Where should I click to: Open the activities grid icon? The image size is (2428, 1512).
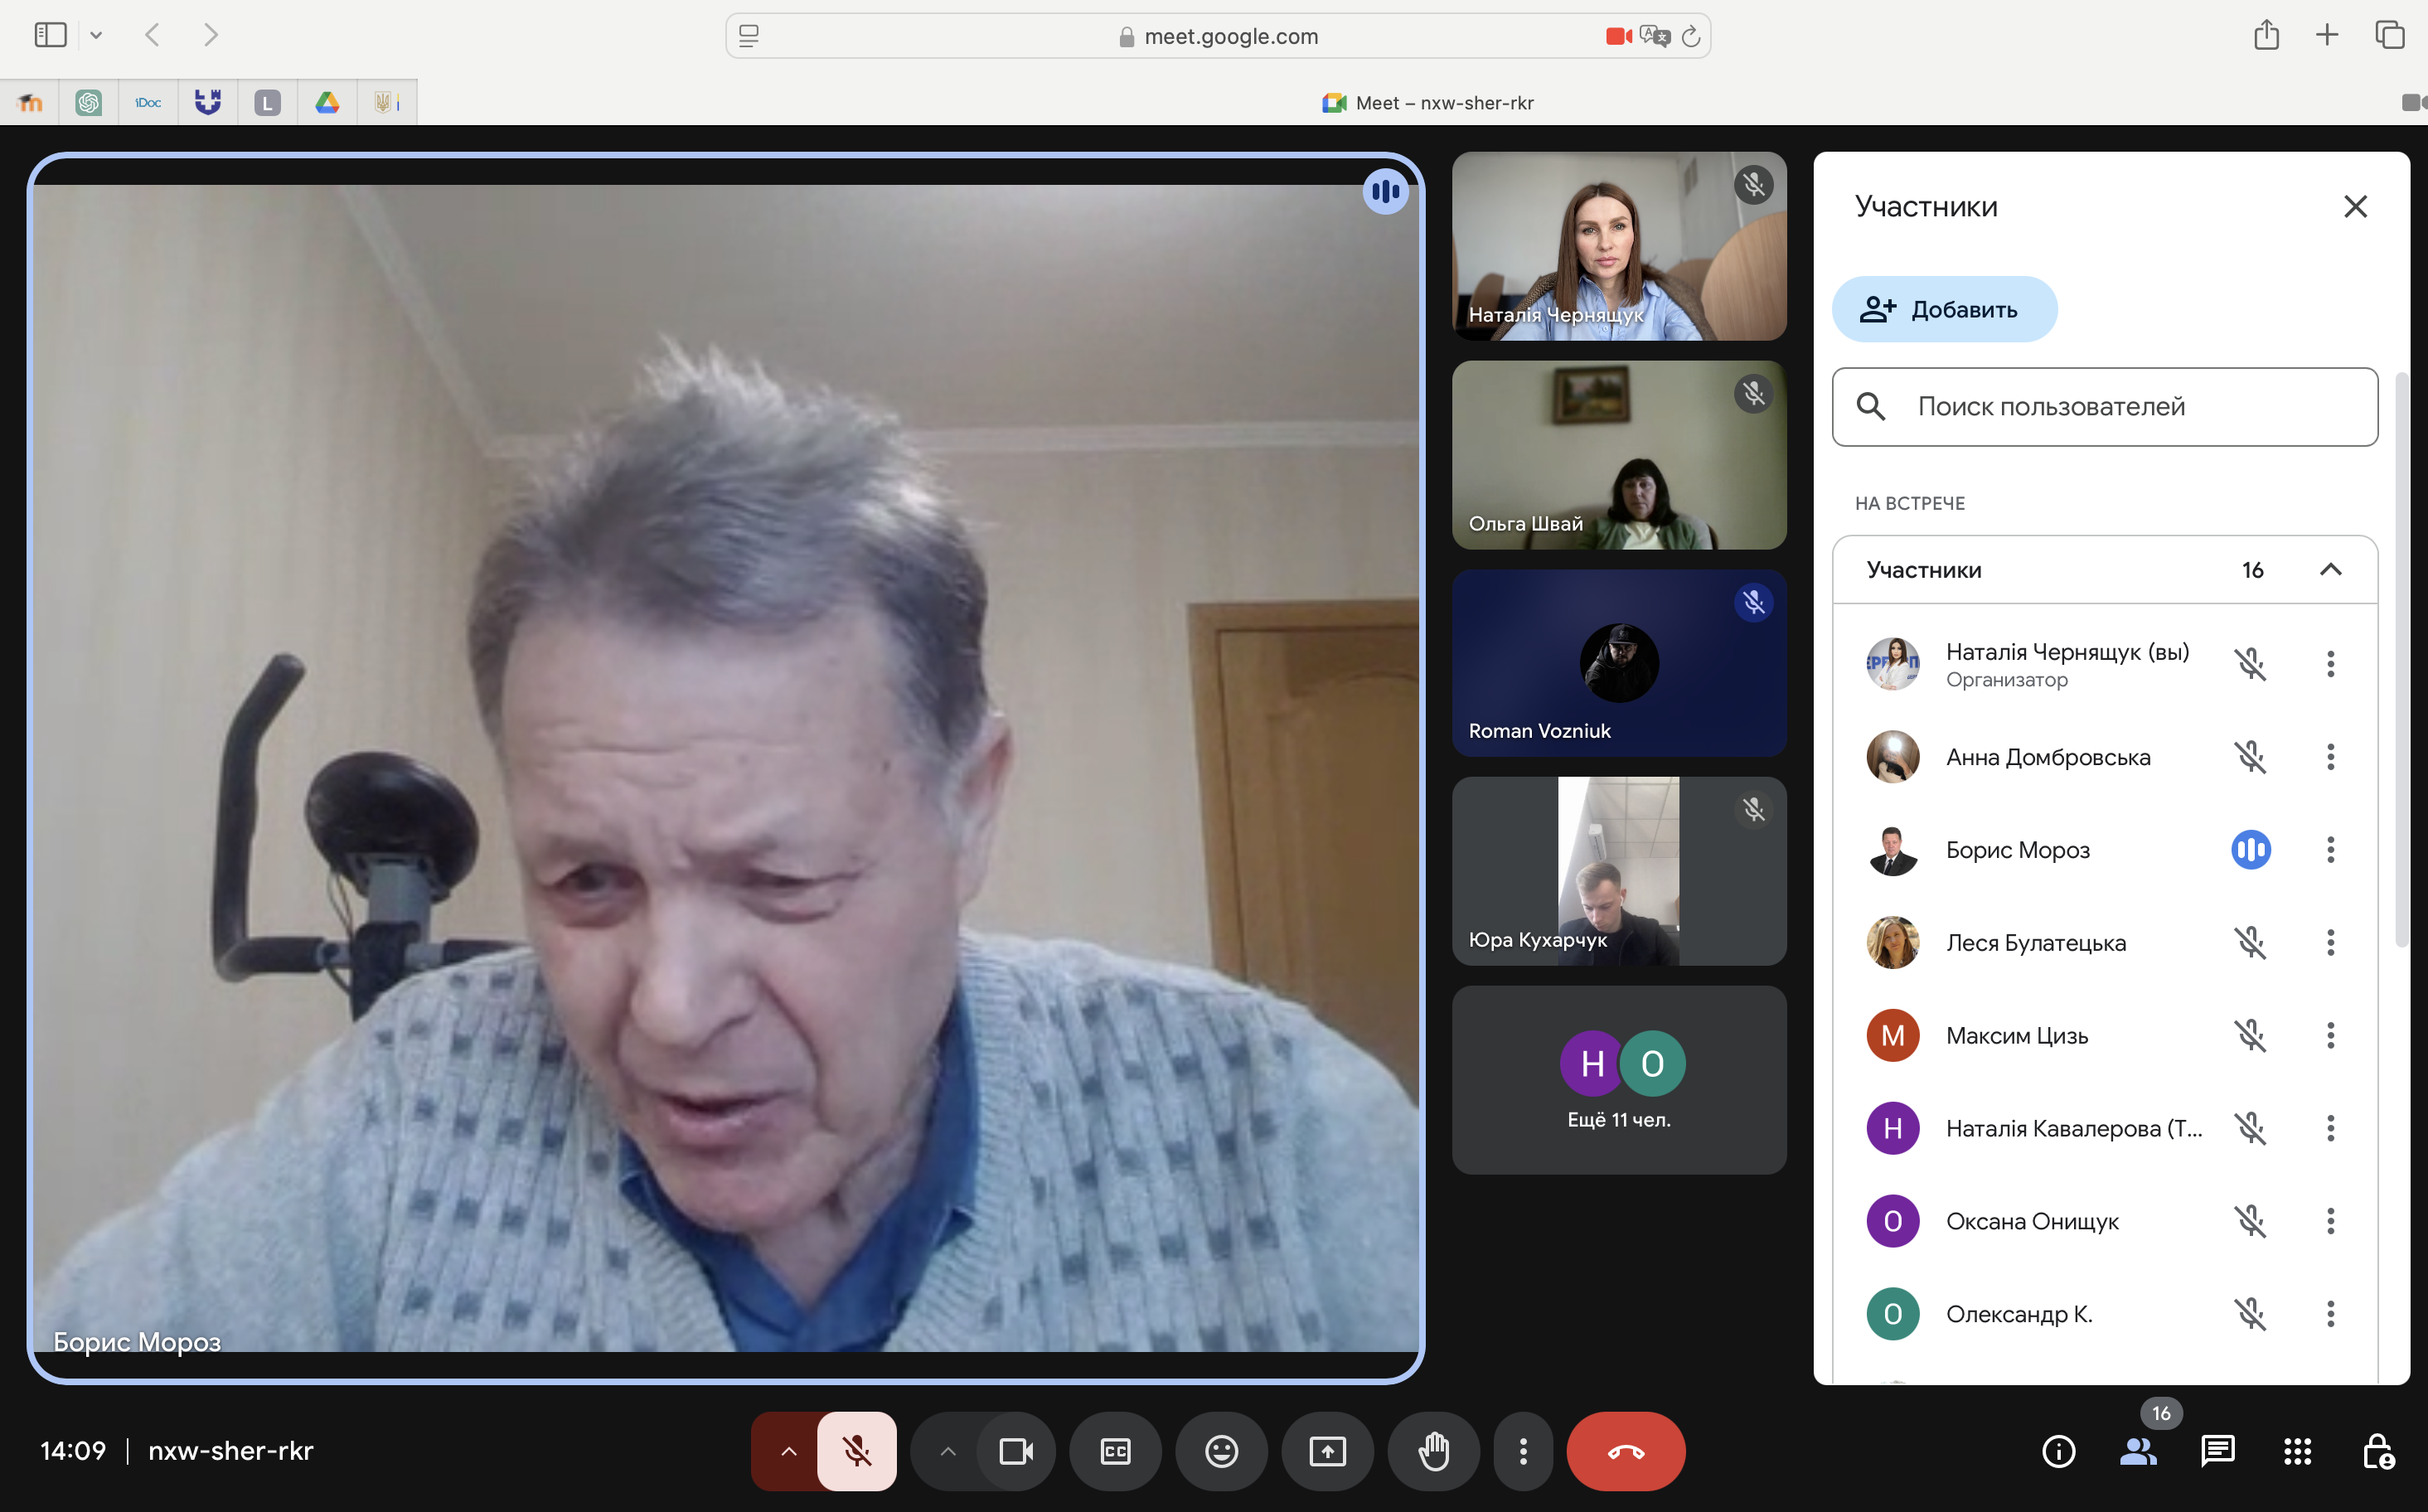(2297, 1451)
